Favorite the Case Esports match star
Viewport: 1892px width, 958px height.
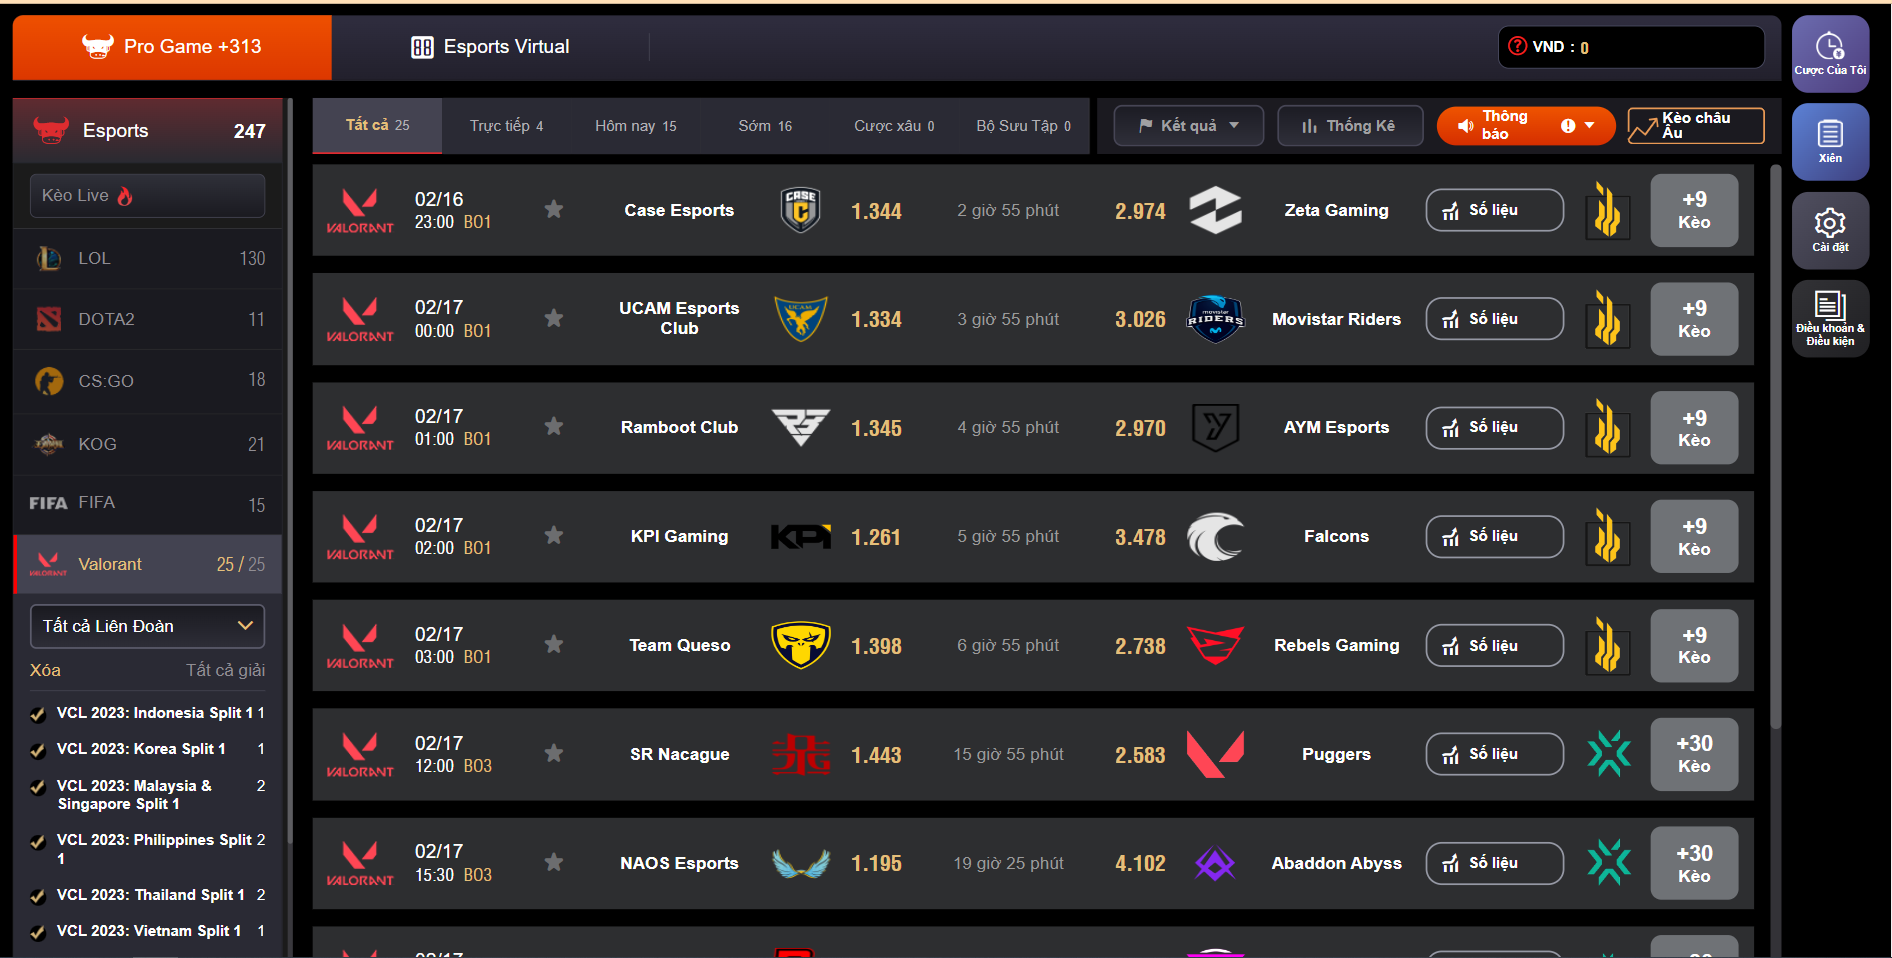tap(554, 209)
